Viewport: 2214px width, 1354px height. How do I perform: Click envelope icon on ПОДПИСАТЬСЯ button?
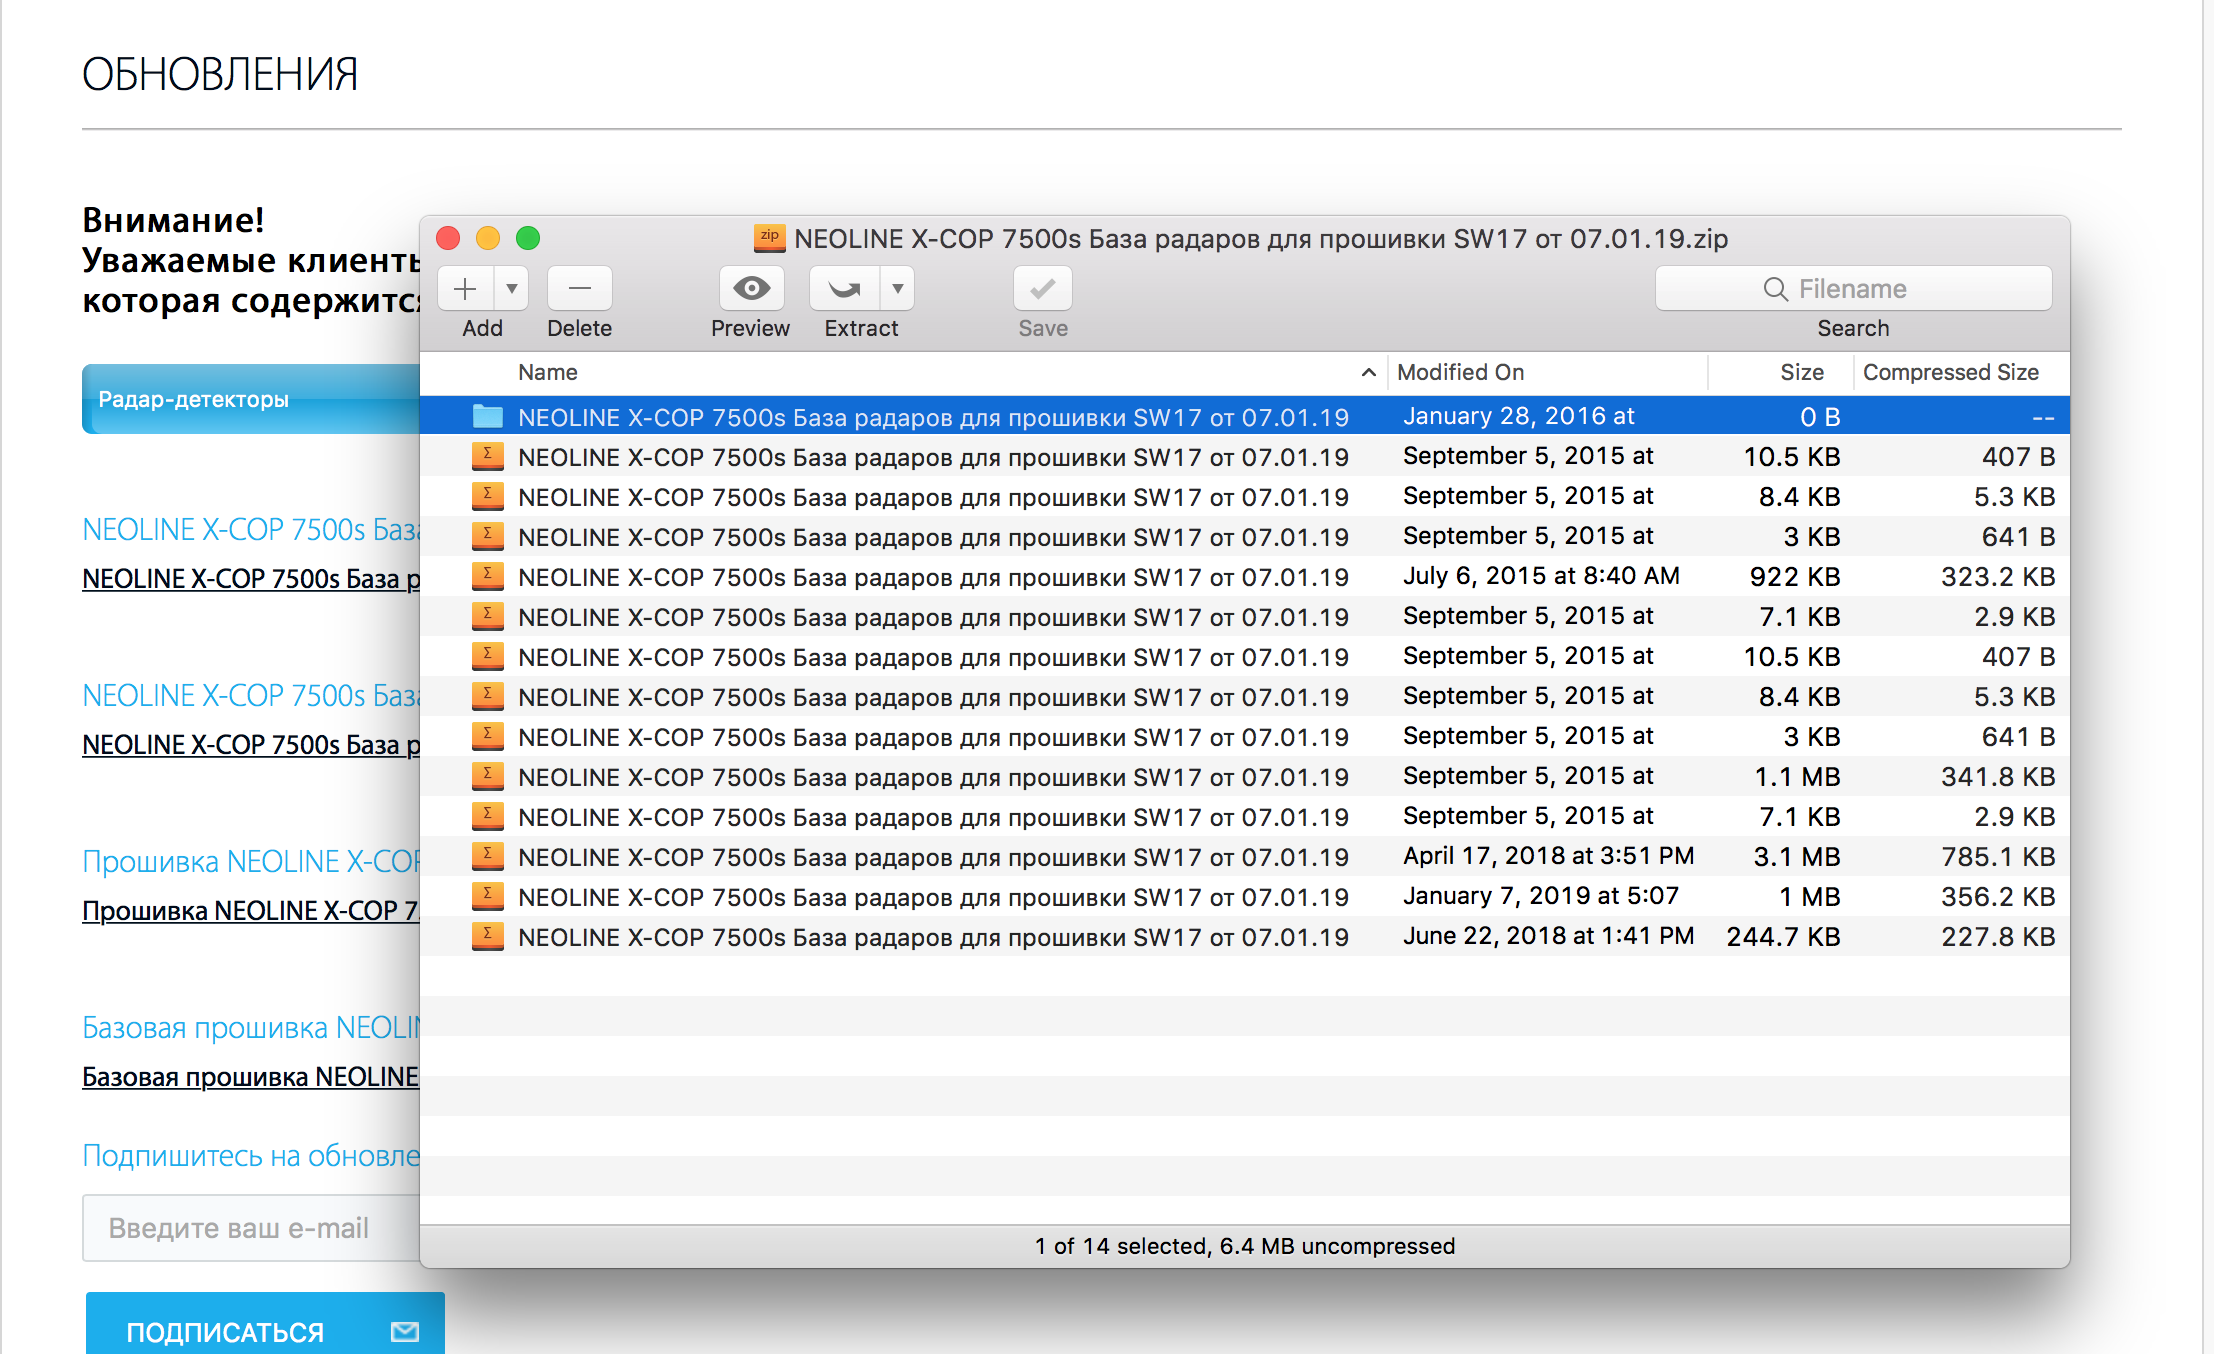point(405,1331)
